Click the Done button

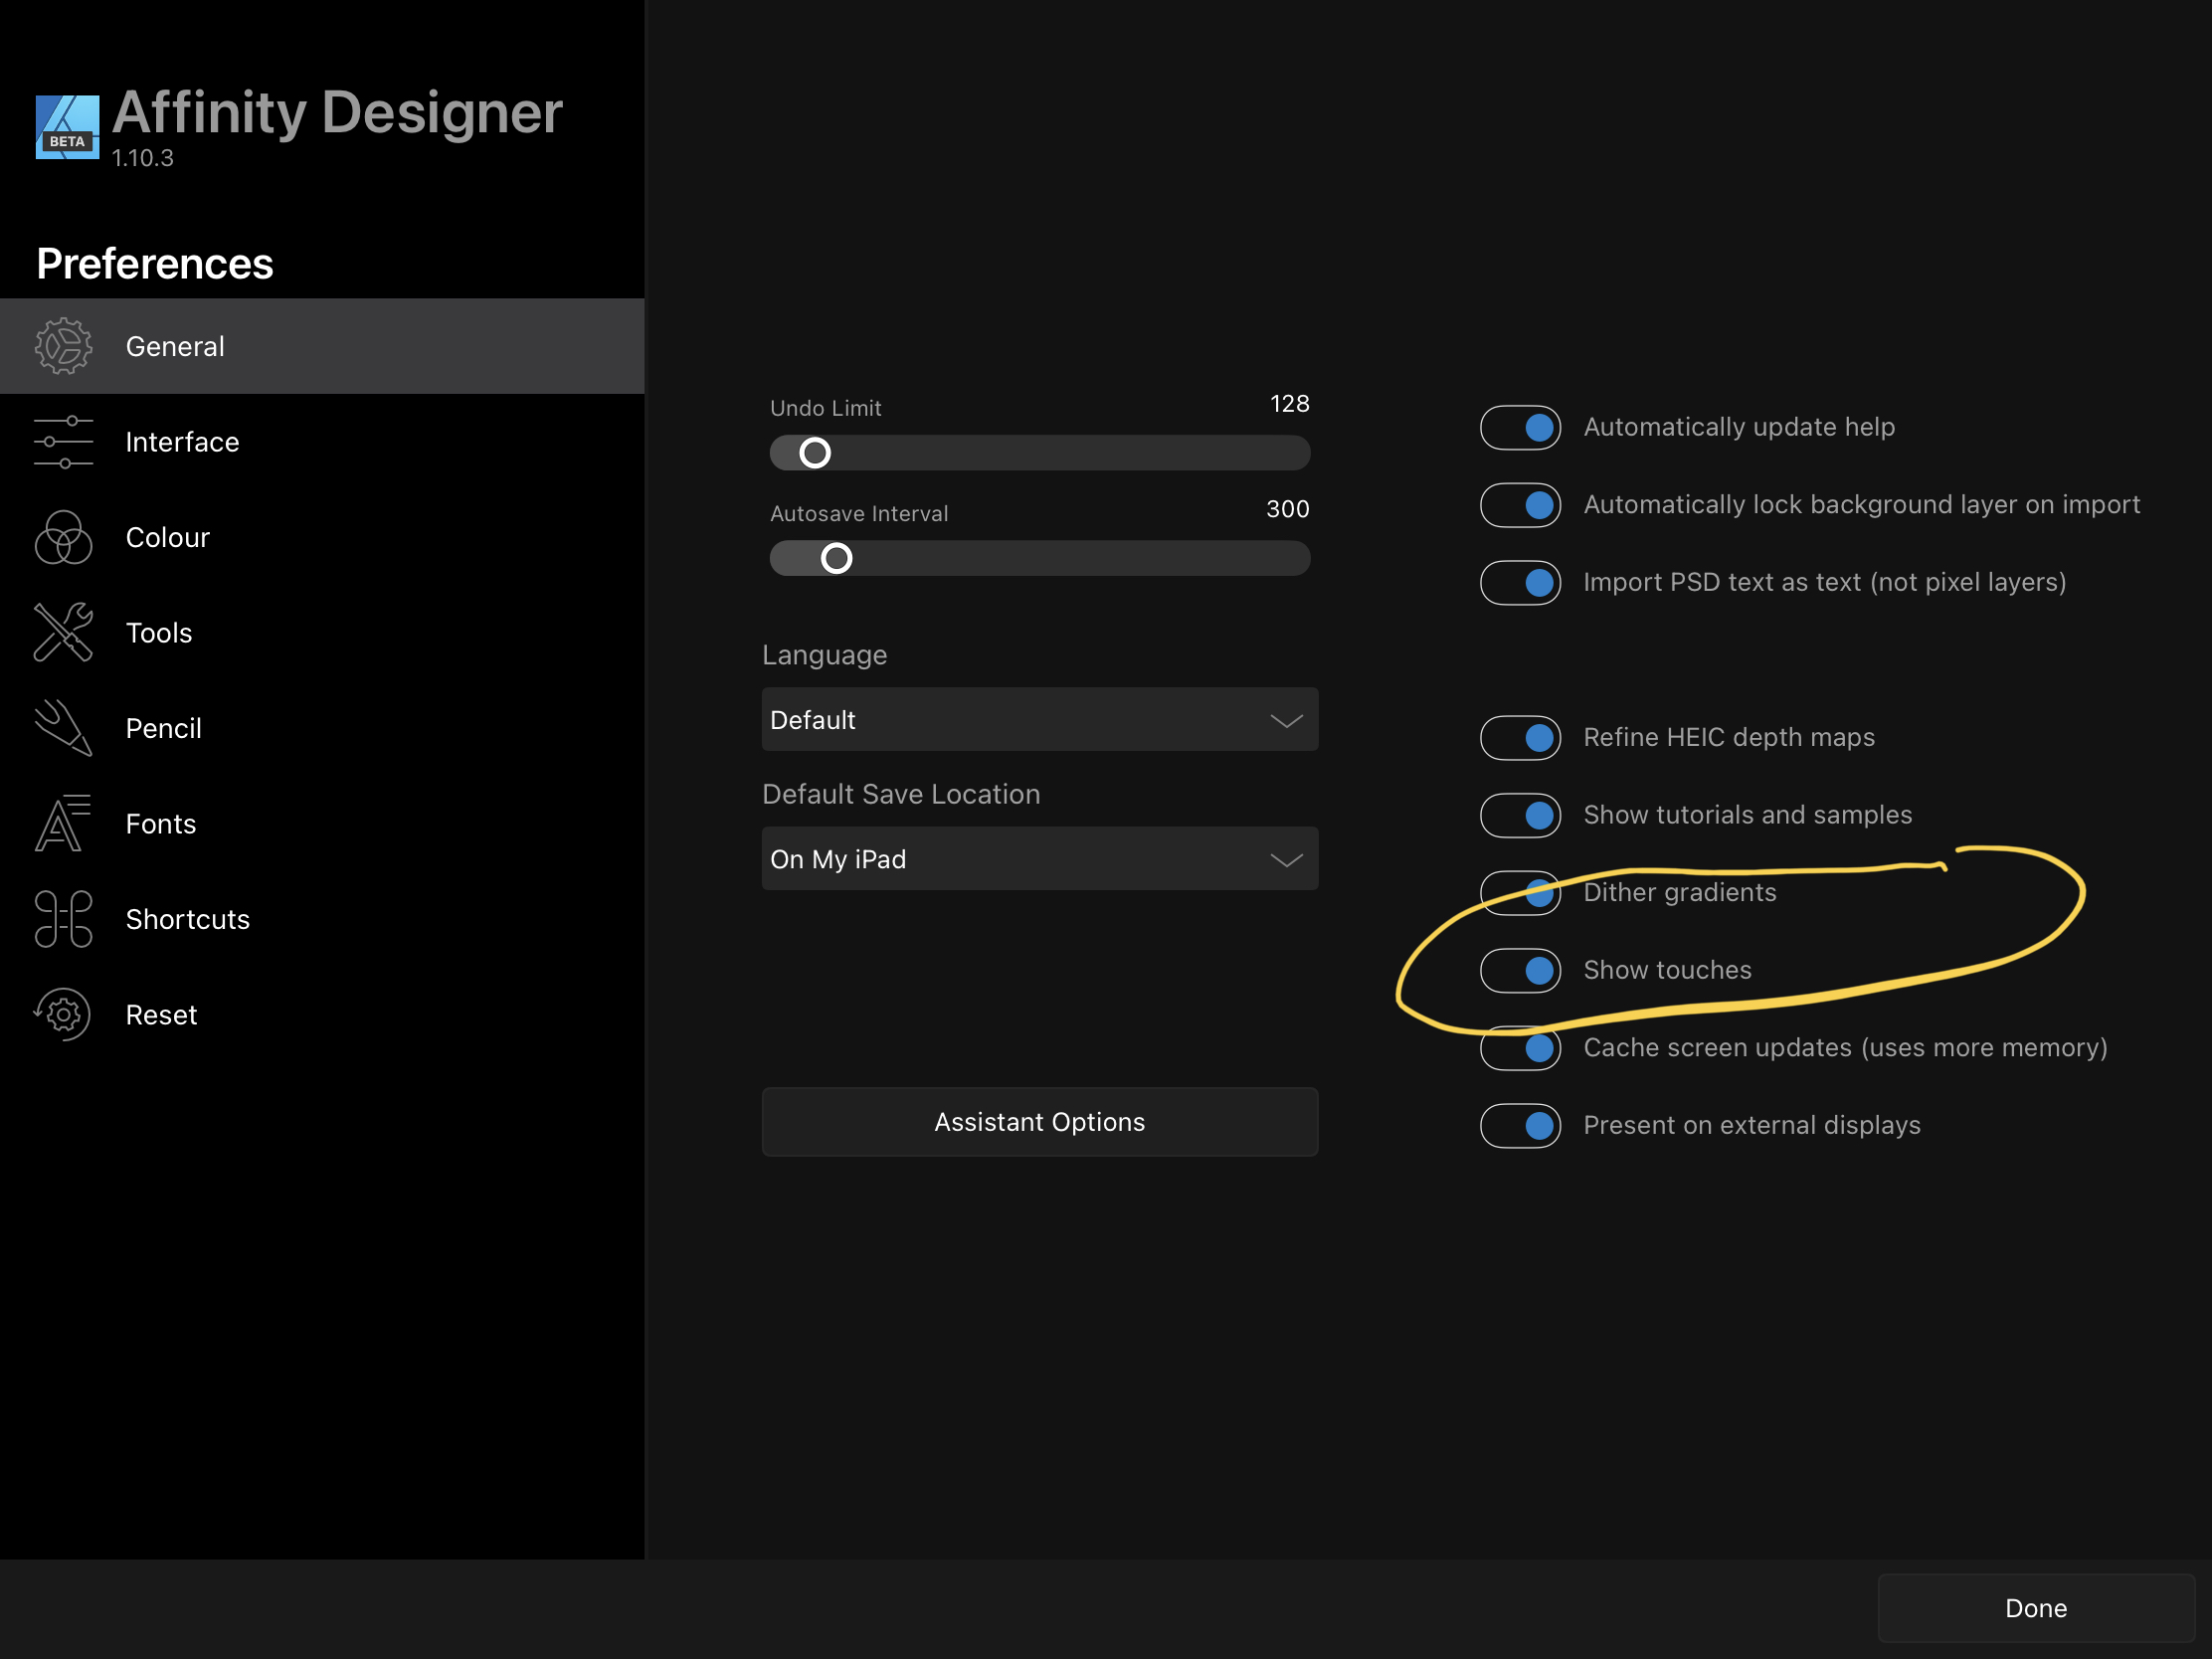[2036, 1608]
